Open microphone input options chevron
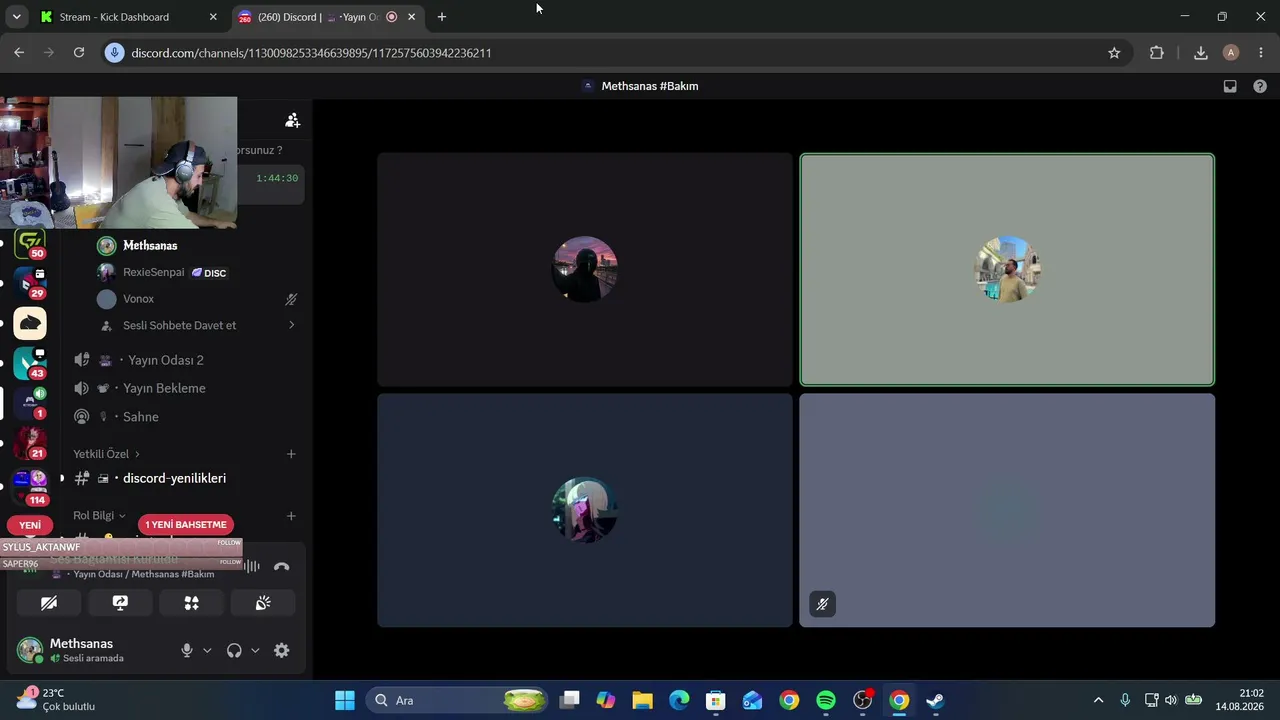1280x720 pixels. point(207,650)
